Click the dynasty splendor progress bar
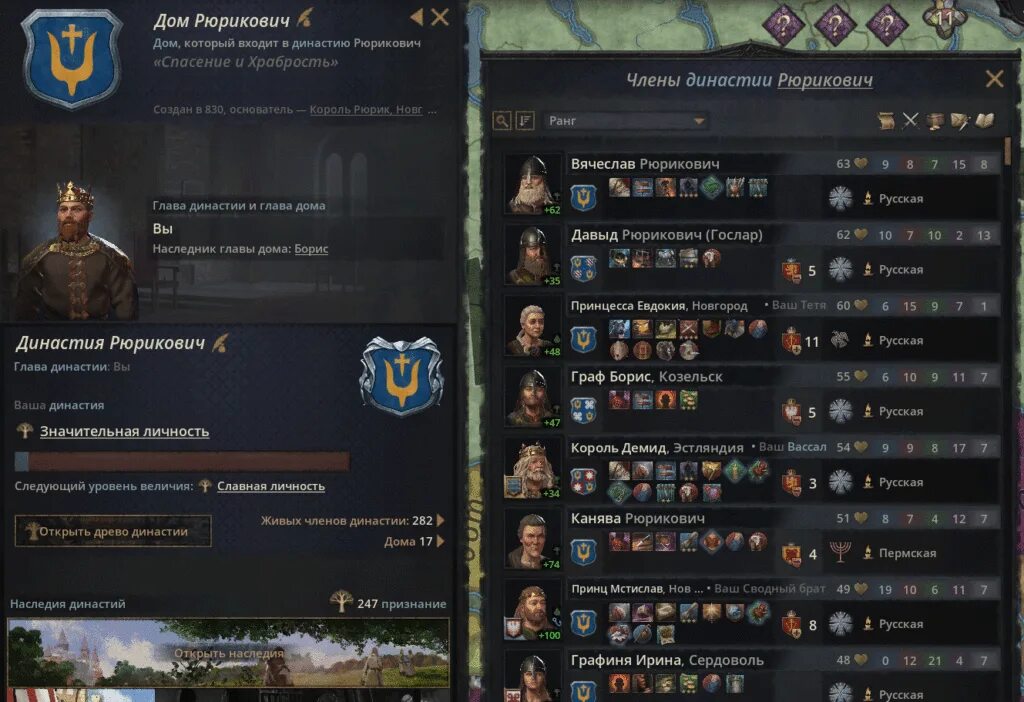The image size is (1024, 702). (x=182, y=461)
